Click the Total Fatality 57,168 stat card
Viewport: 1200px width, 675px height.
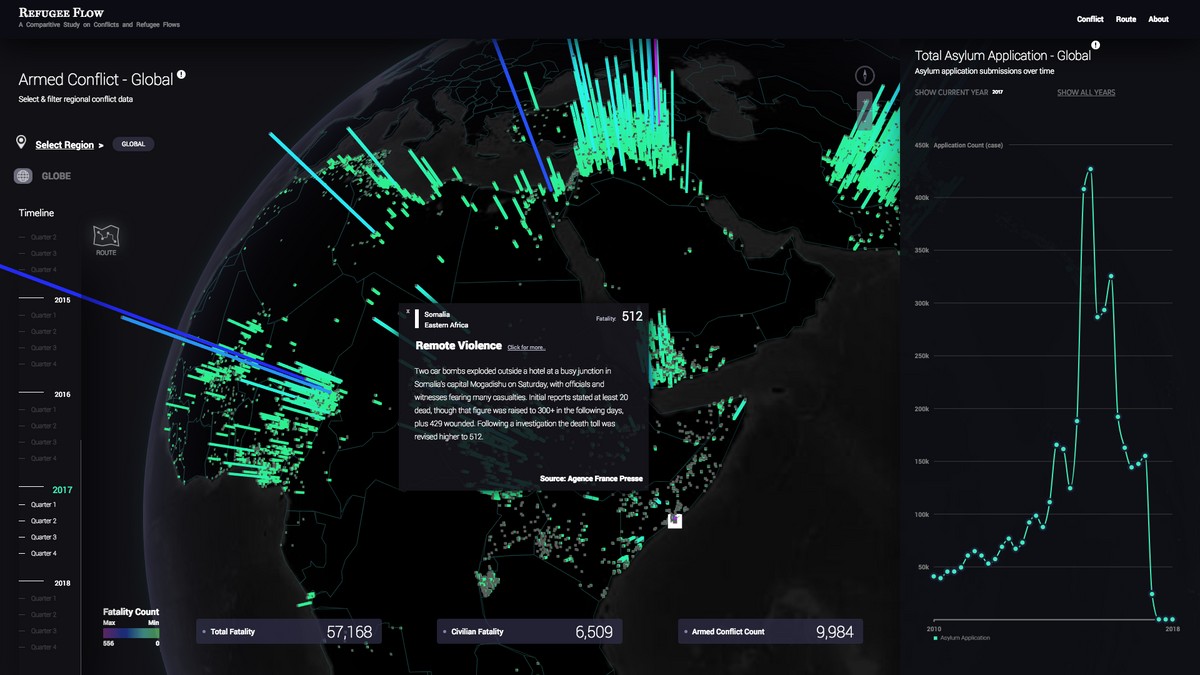tap(288, 631)
